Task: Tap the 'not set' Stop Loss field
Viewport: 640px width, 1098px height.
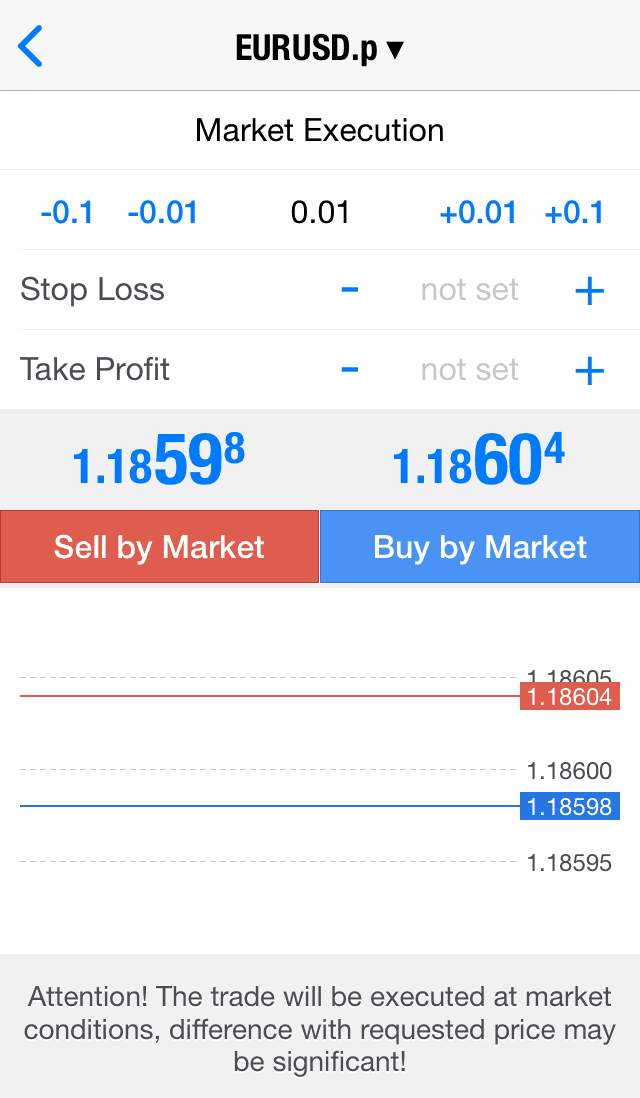Action: coord(469,290)
